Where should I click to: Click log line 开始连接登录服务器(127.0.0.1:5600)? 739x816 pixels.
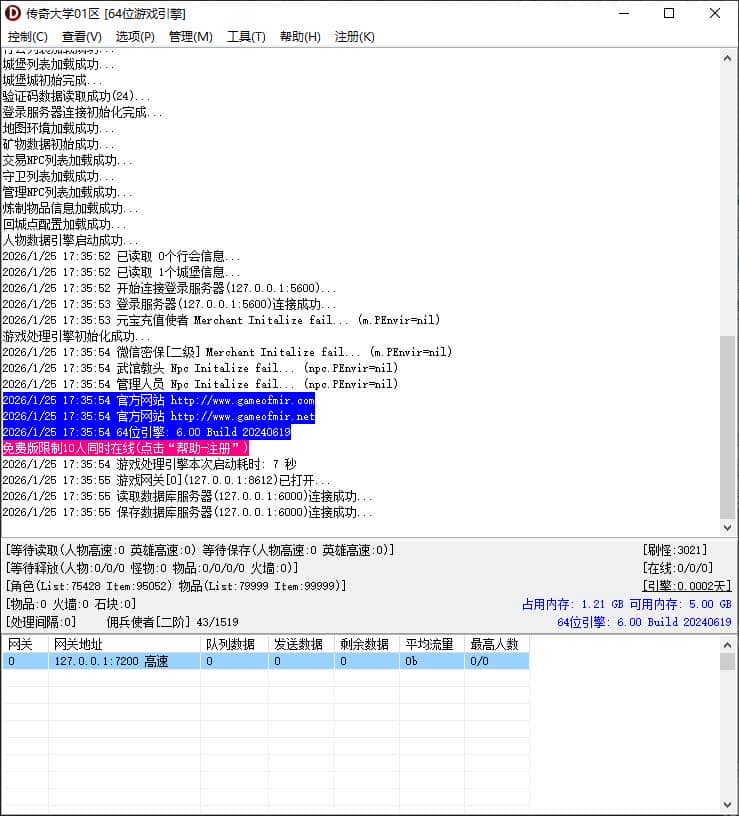pyautogui.click(x=169, y=288)
